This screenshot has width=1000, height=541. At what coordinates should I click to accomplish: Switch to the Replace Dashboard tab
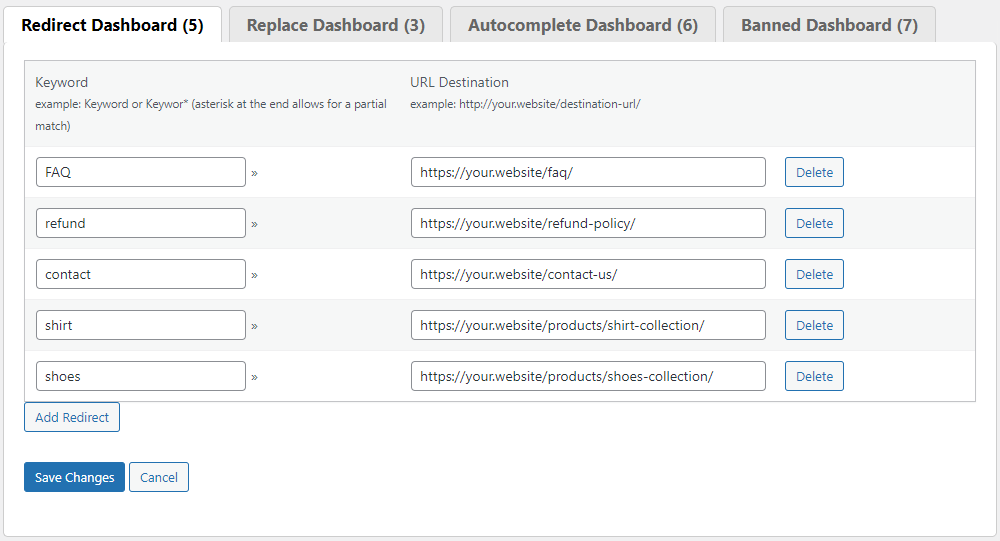pos(335,25)
